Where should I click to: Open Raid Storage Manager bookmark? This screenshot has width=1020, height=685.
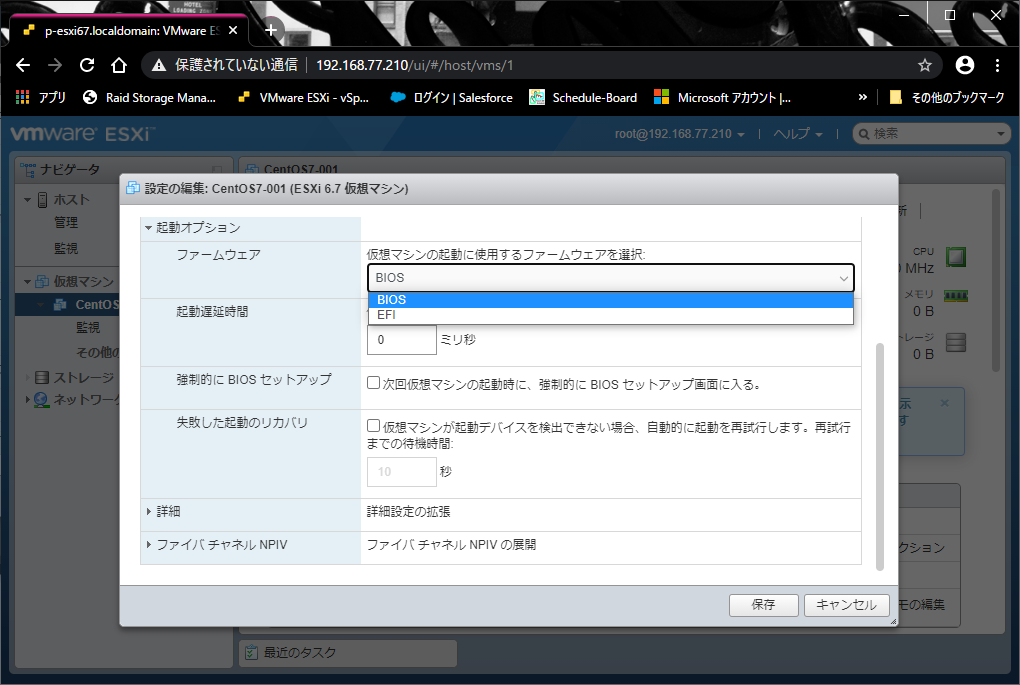point(150,98)
